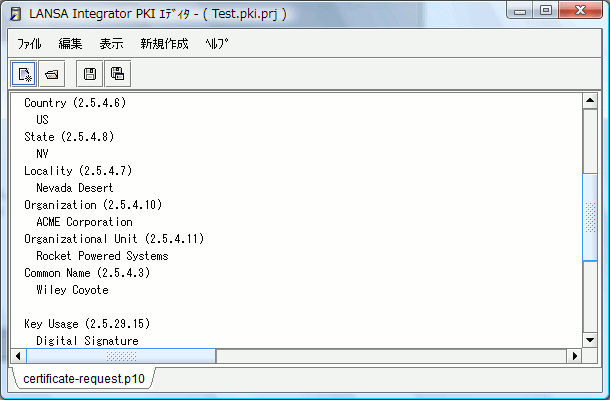This screenshot has height=400, width=610.
Task: Click the 'Organization (2.5.4.10)' line
Action: [x=93, y=205]
